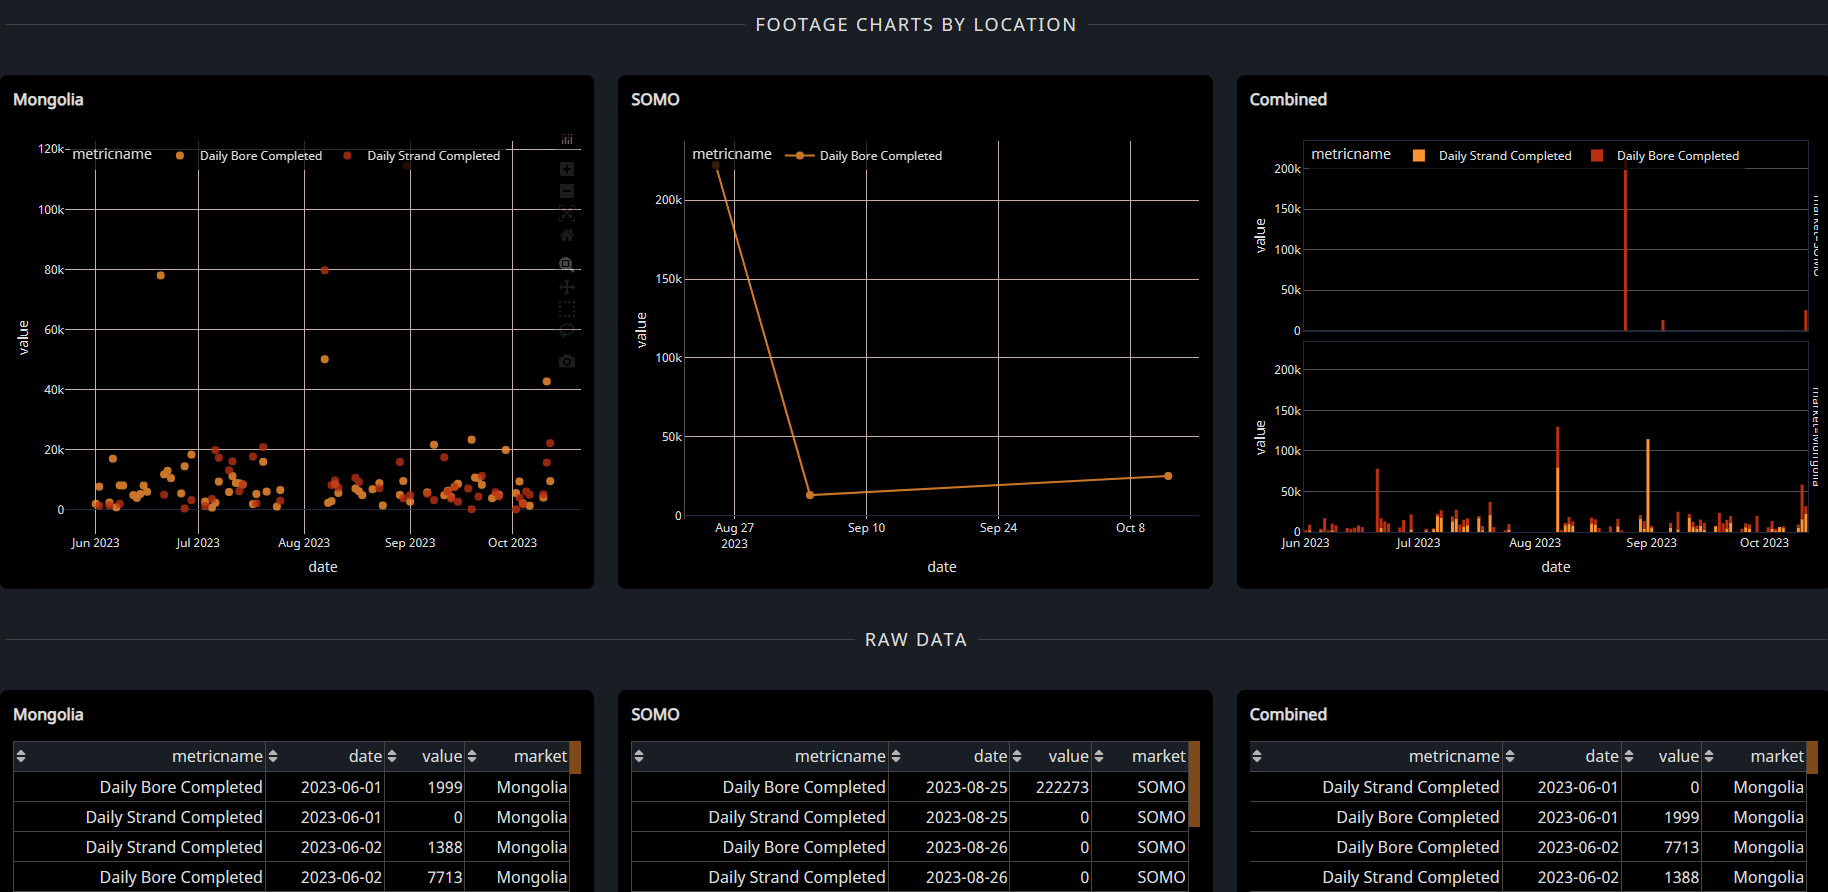Zoom out using the Mongolia chart minus icon
This screenshot has width=1828, height=892.
click(567, 191)
